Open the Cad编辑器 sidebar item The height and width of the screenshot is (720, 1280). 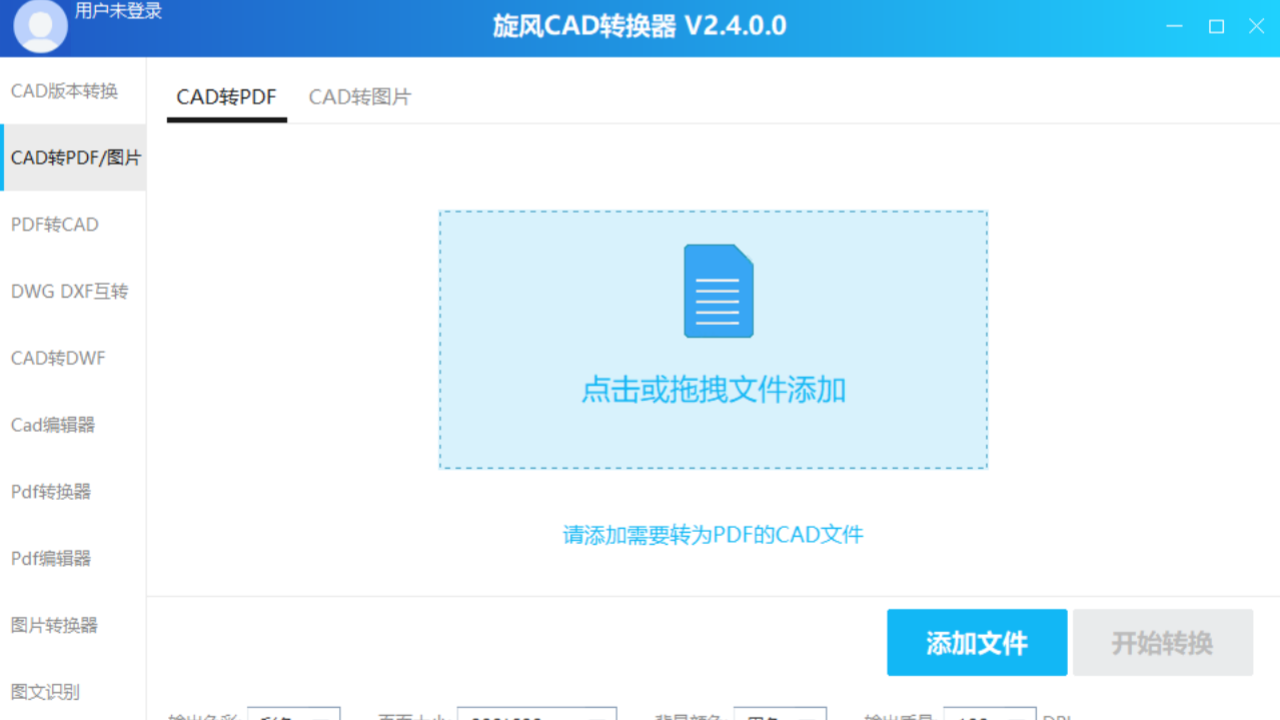(x=53, y=425)
